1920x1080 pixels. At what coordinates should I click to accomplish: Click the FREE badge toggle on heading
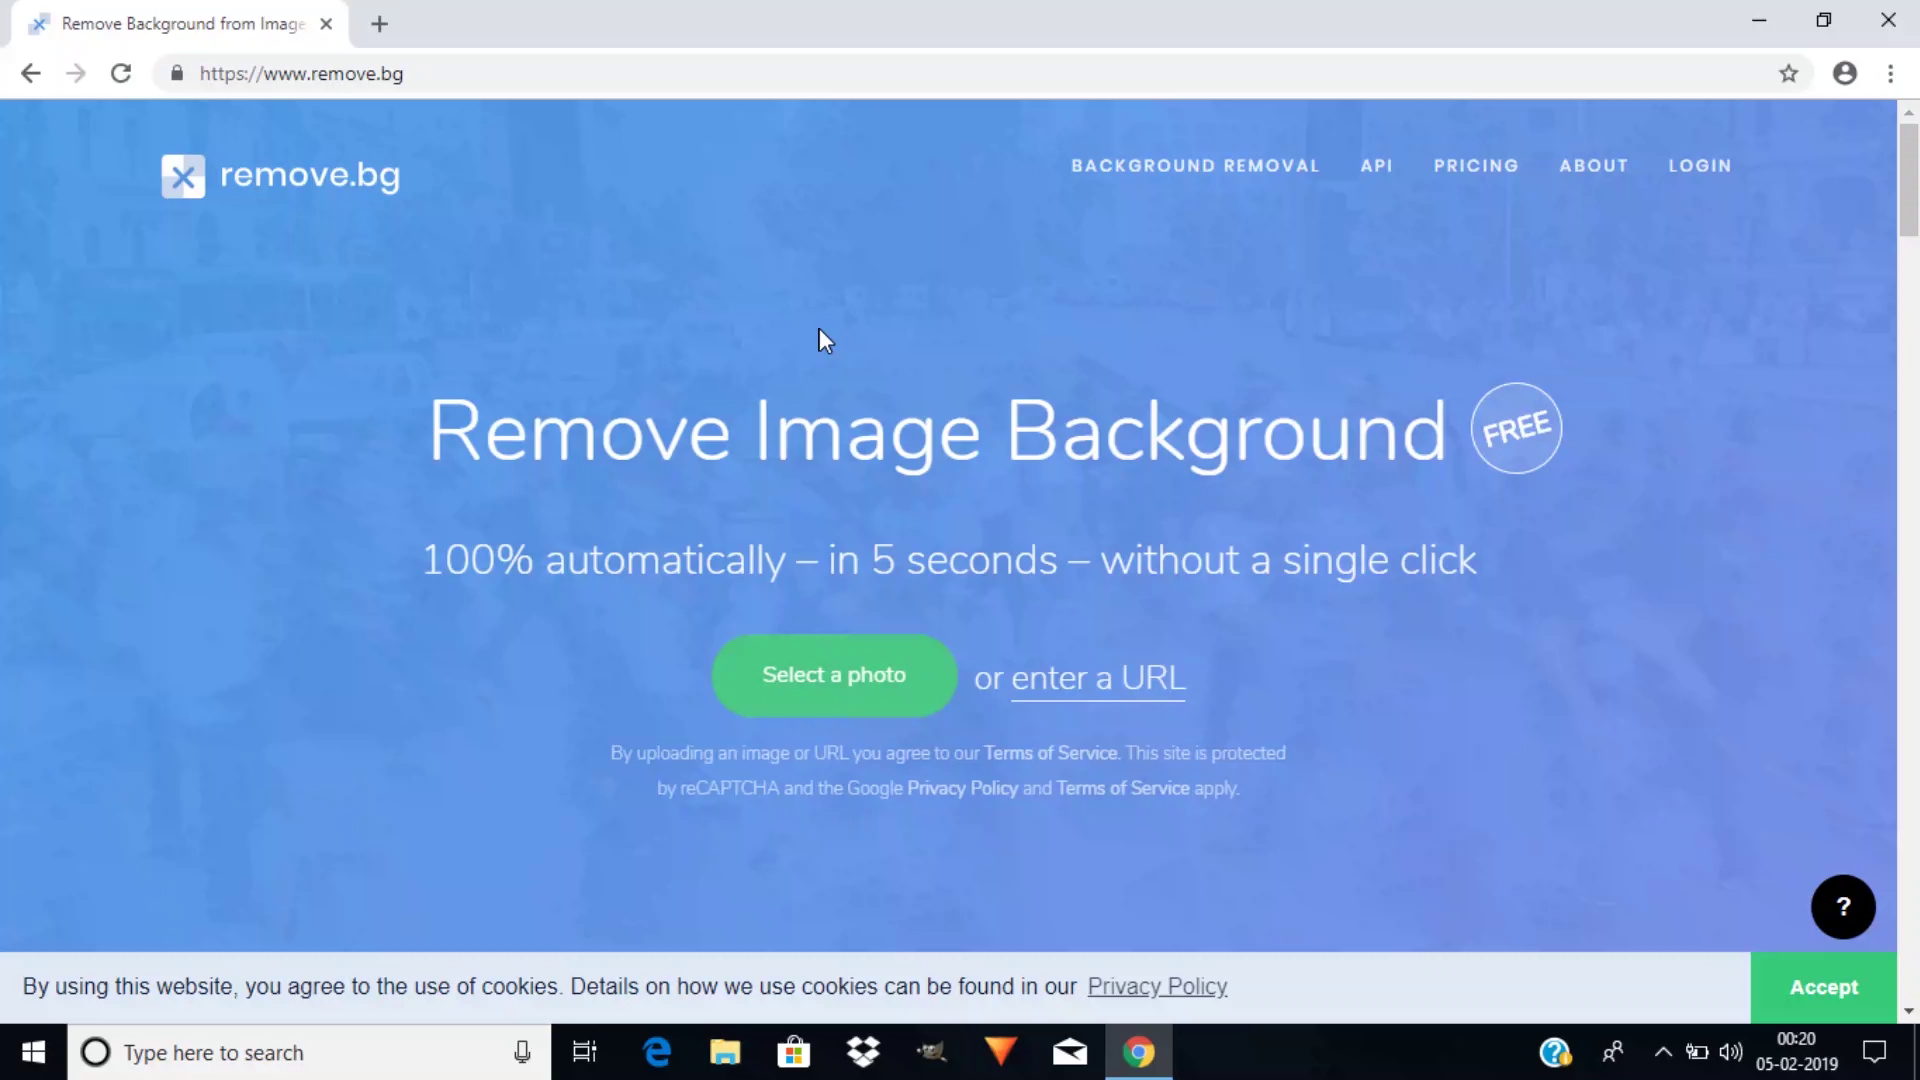pos(1515,427)
